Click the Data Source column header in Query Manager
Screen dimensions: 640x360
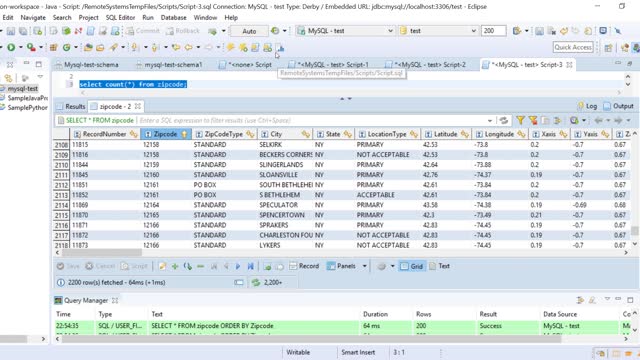pyautogui.click(x=560, y=314)
